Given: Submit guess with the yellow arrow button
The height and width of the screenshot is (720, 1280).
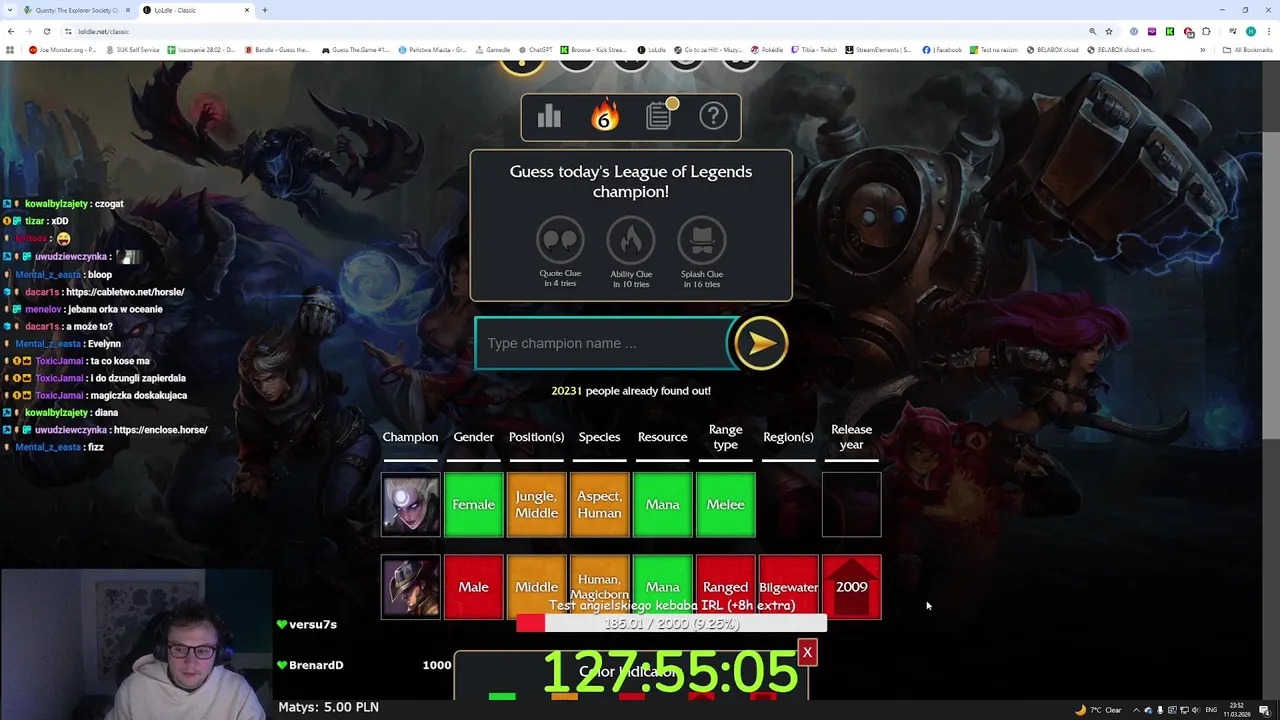Looking at the screenshot, I should click(x=761, y=343).
